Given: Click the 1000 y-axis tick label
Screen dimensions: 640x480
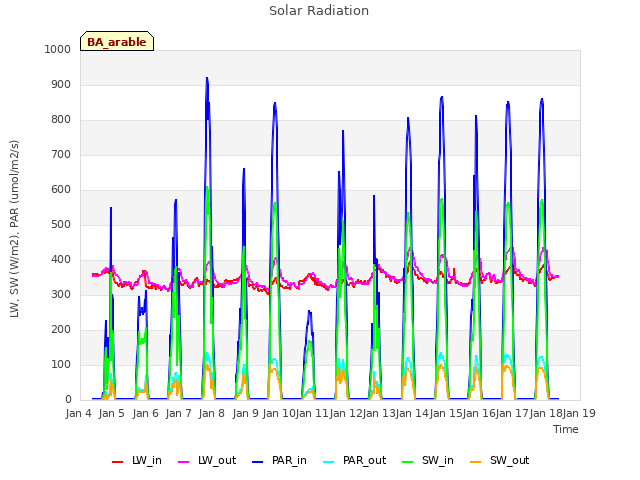Looking at the screenshot, I should [58, 49].
